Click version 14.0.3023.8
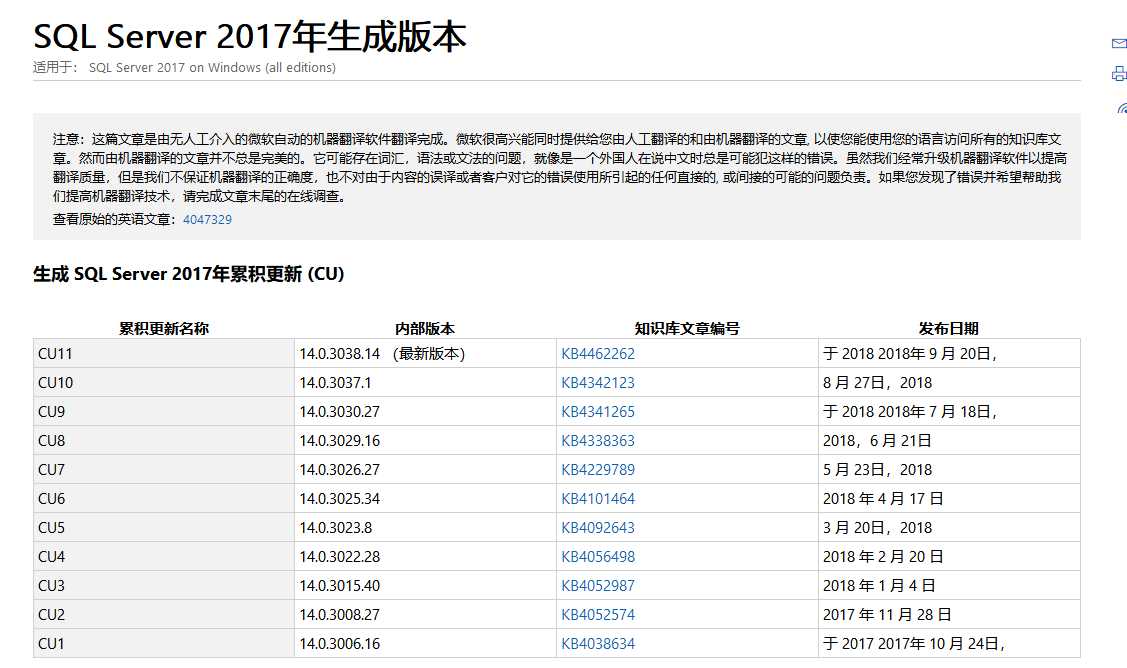 [336, 528]
